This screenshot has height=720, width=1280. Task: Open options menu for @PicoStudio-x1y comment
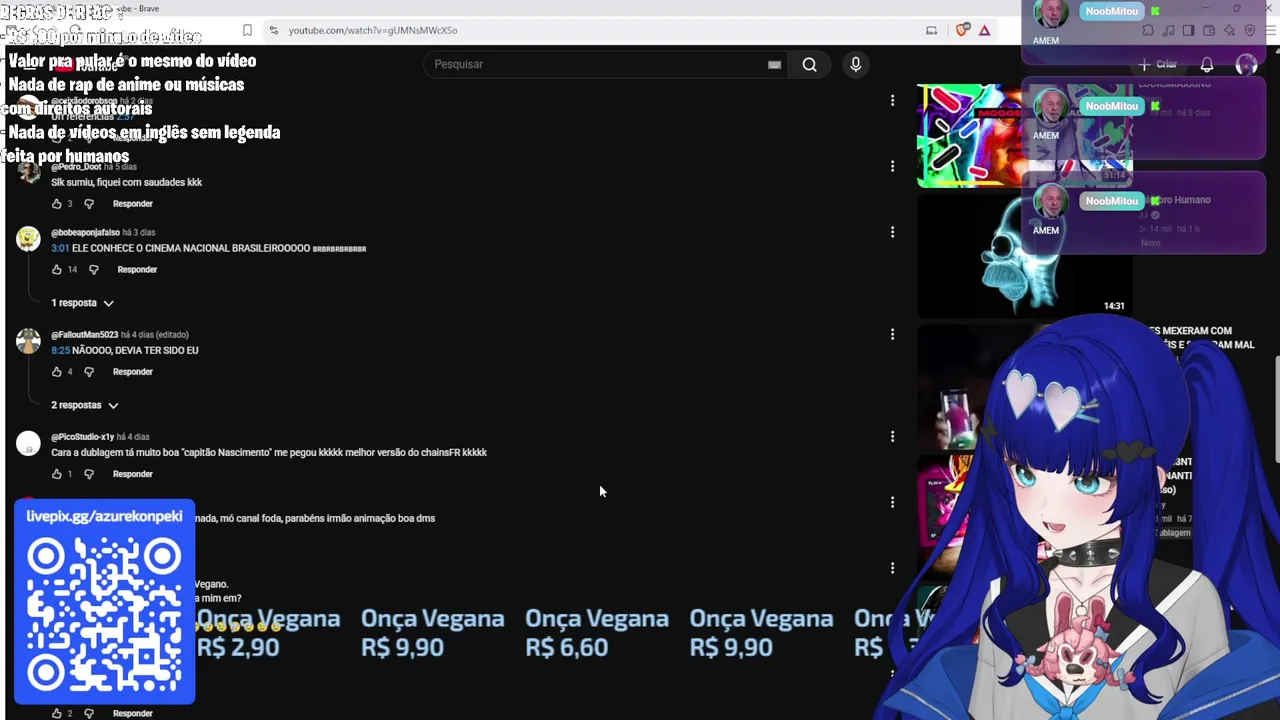click(892, 436)
